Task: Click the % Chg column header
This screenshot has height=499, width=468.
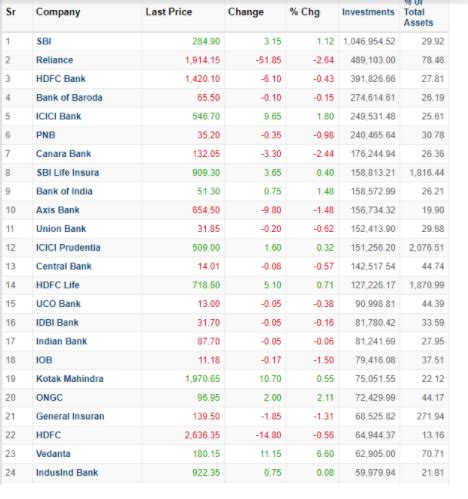Action: 305,12
